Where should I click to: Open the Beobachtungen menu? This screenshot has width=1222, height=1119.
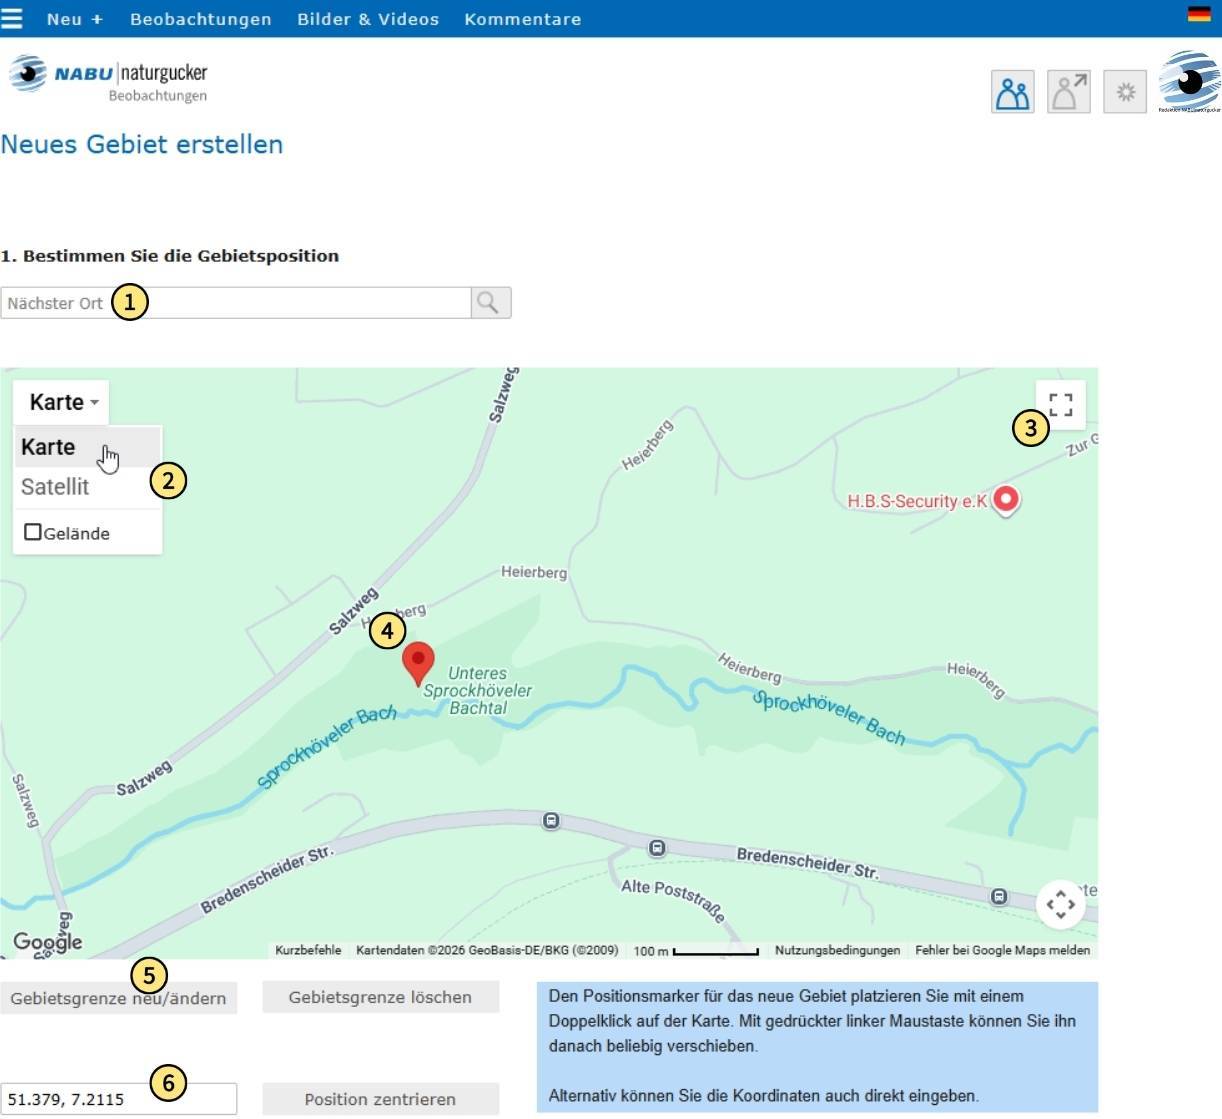pos(201,19)
